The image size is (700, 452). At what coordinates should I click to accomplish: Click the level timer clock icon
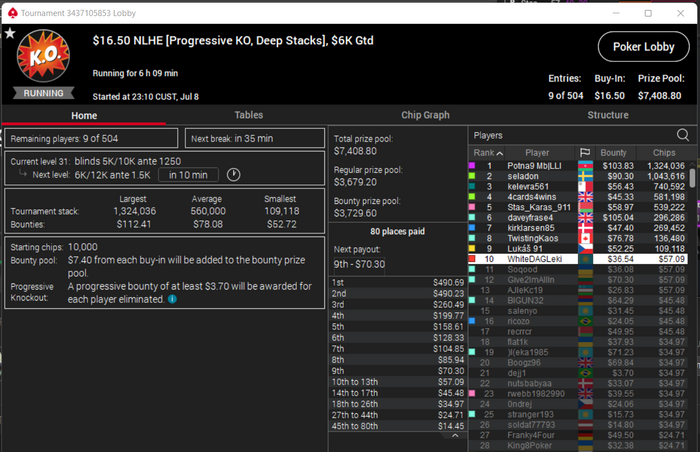pos(233,175)
